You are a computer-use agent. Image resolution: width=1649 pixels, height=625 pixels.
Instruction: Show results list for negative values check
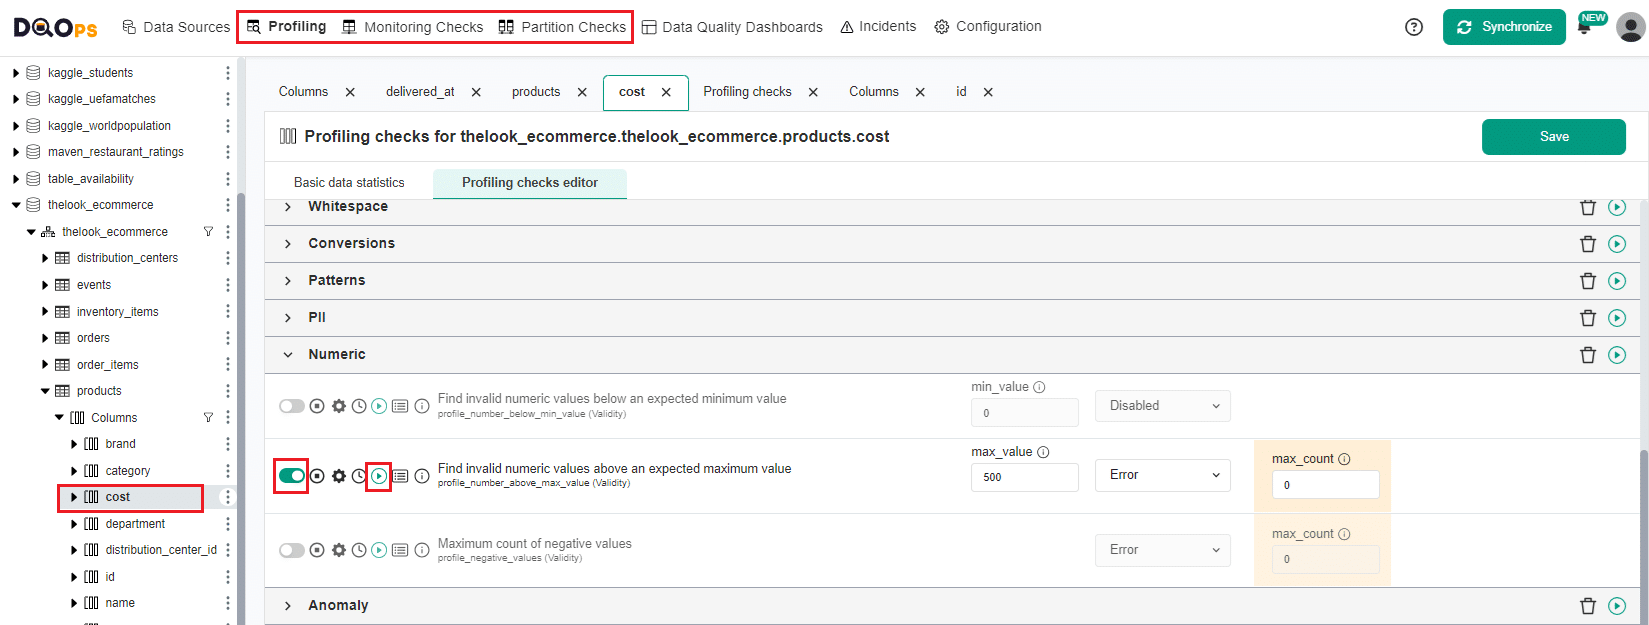coord(400,550)
